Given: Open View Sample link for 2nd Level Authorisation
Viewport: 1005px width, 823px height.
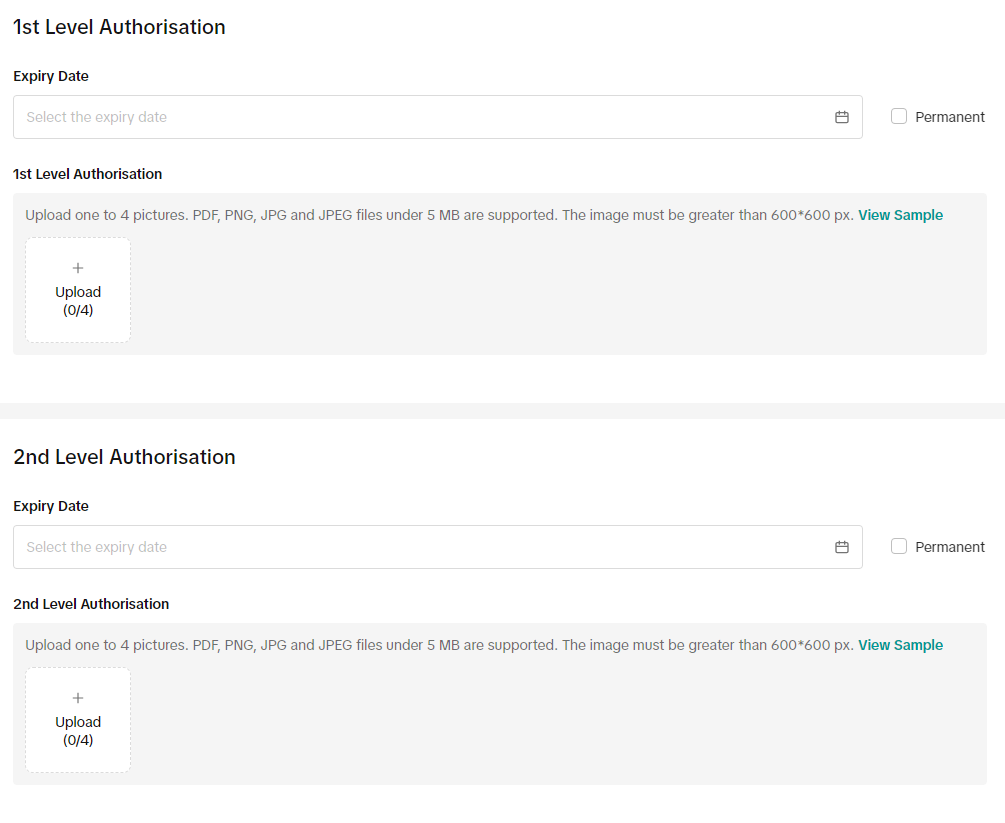Looking at the screenshot, I should click(x=900, y=645).
